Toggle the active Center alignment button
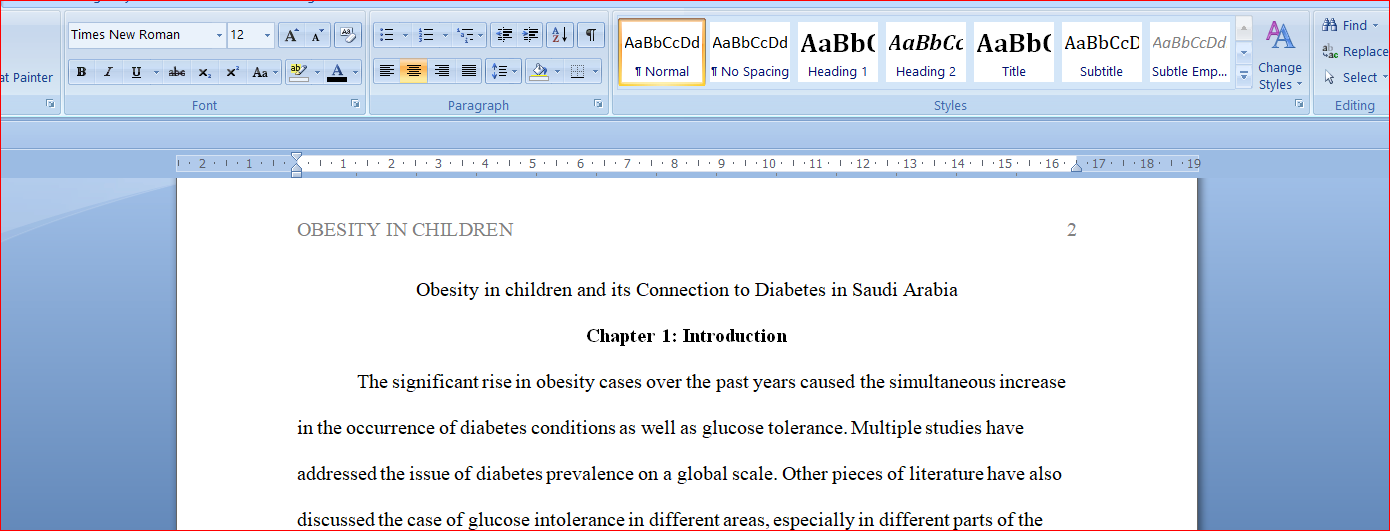The width and height of the screenshot is (1390, 531). 413,71
